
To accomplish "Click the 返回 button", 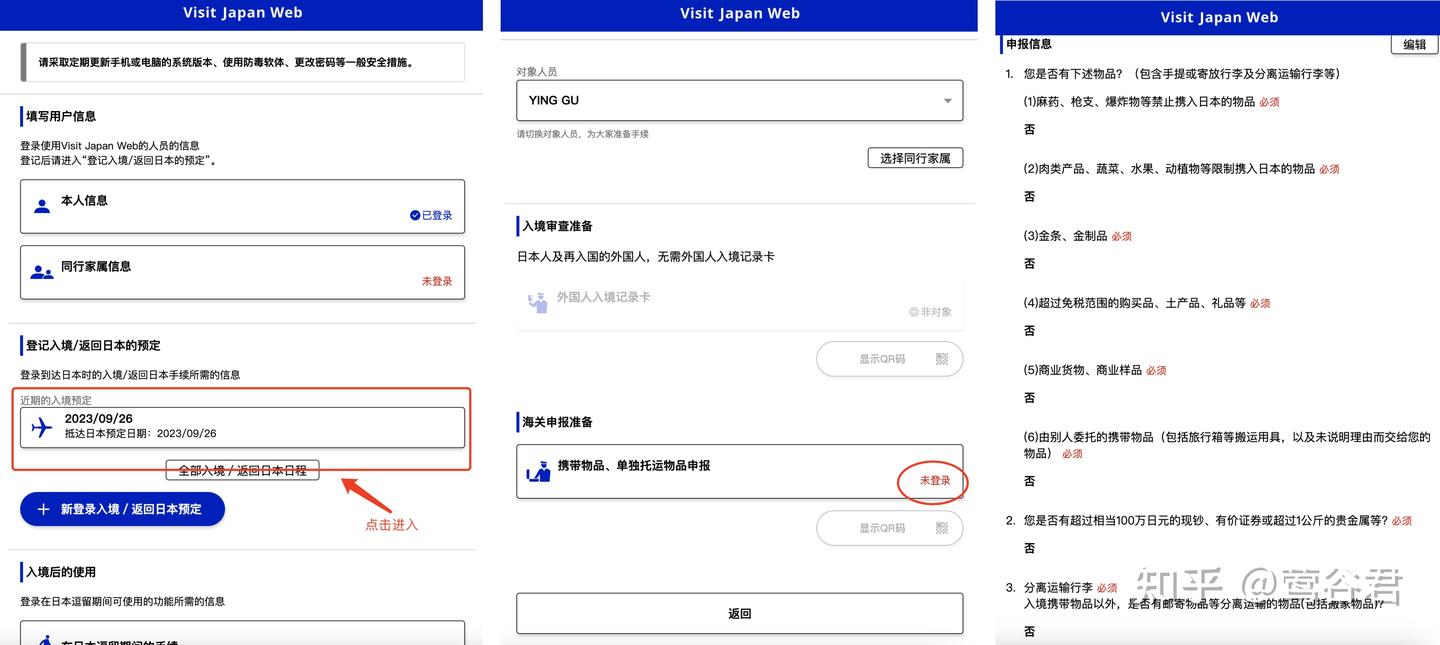I will pos(740,614).
